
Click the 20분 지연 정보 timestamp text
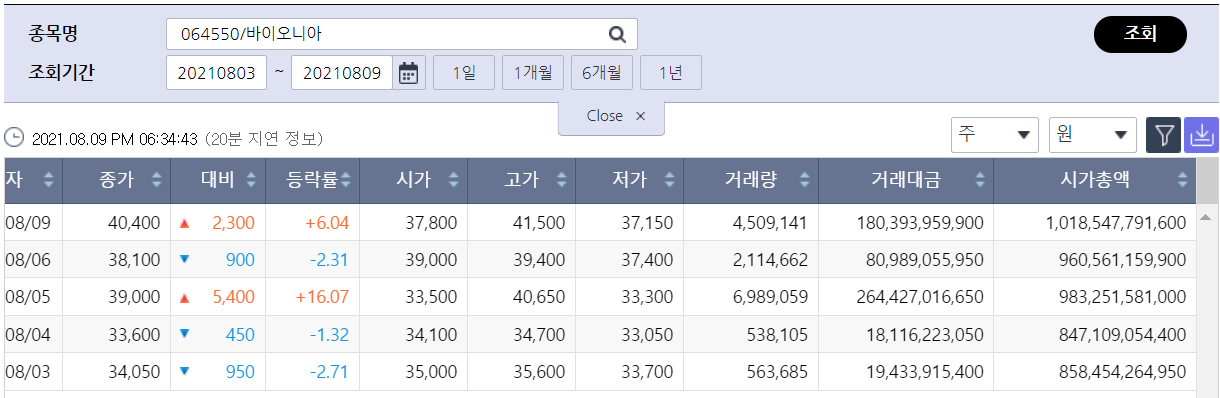click(264, 138)
